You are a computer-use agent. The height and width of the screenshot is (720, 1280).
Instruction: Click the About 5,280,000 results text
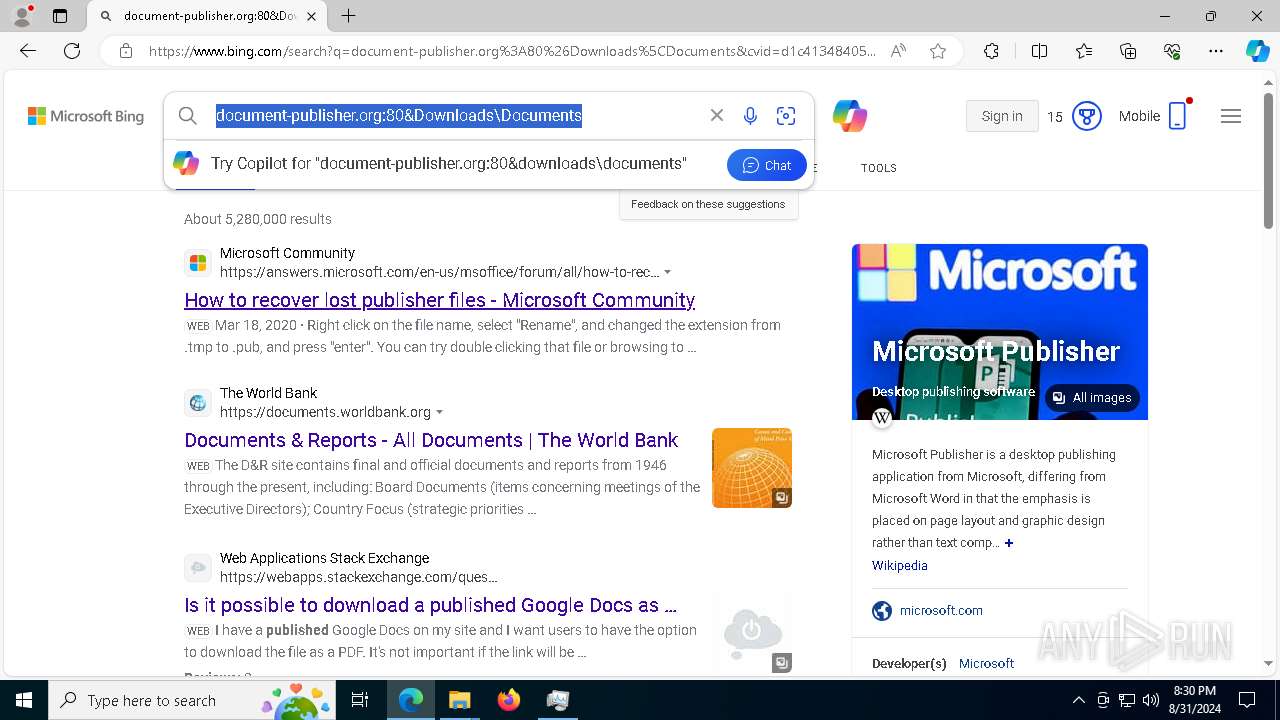258,219
